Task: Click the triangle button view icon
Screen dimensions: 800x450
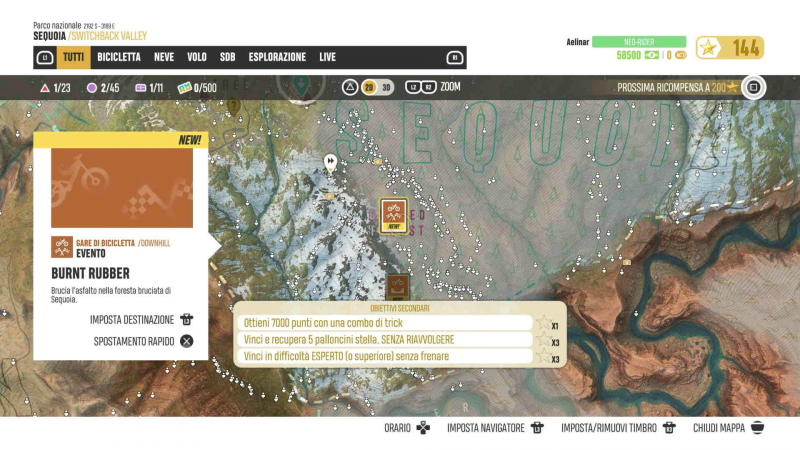Action: [349, 88]
